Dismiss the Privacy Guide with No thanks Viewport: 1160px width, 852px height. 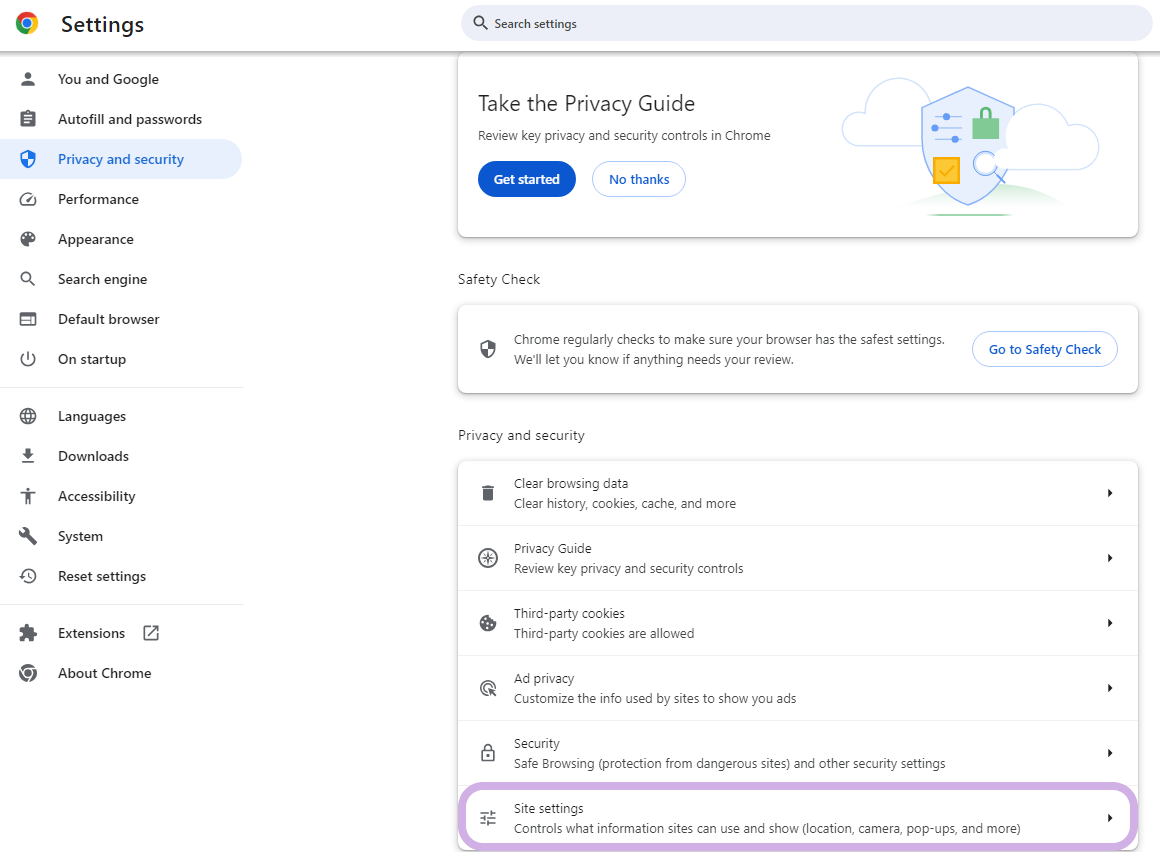(x=638, y=179)
